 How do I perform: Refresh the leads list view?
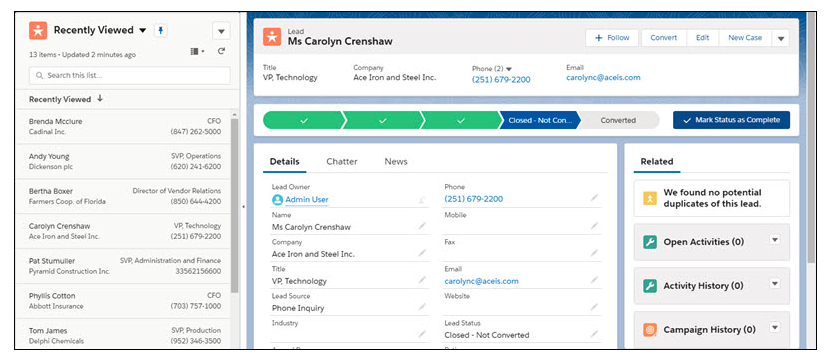click(x=221, y=51)
